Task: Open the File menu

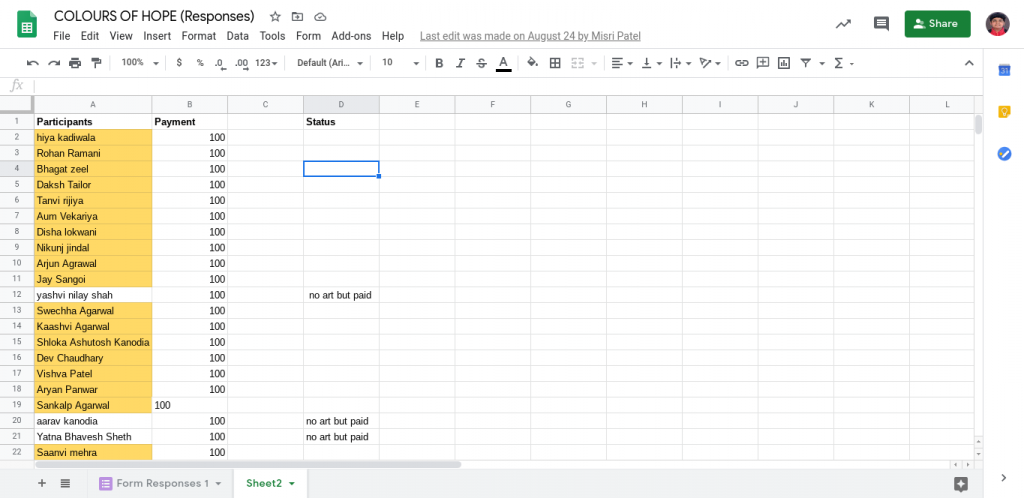Action: pos(62,36)
